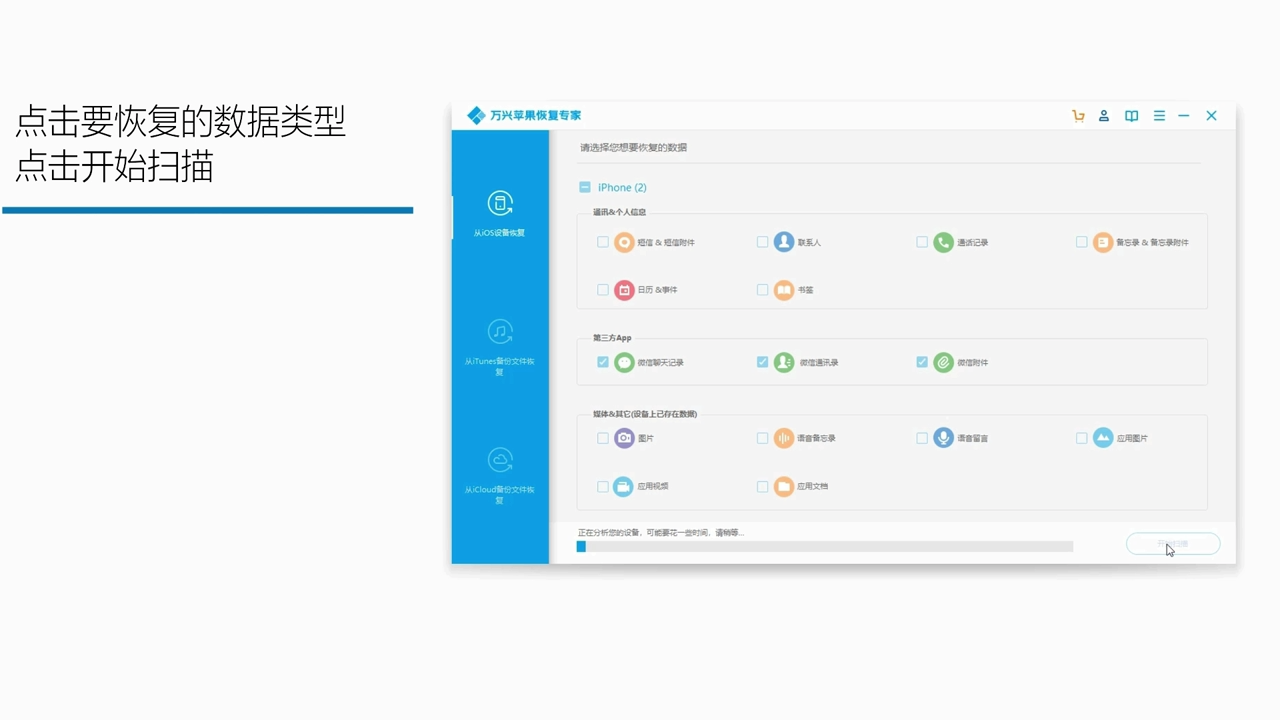Image resolution: width=1280 pixels, height=720 pixels.
Task: Tick the 应用图片 checkbox
Action: point(1082,438)
